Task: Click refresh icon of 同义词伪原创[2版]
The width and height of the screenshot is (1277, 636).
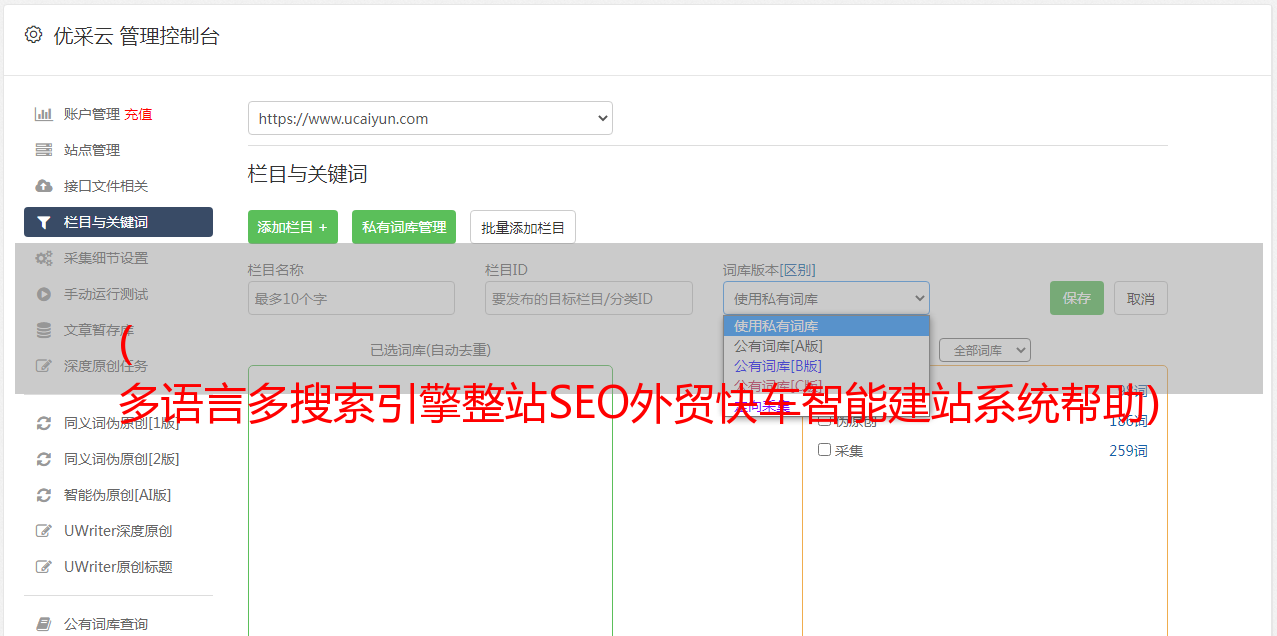Action: 44,459
